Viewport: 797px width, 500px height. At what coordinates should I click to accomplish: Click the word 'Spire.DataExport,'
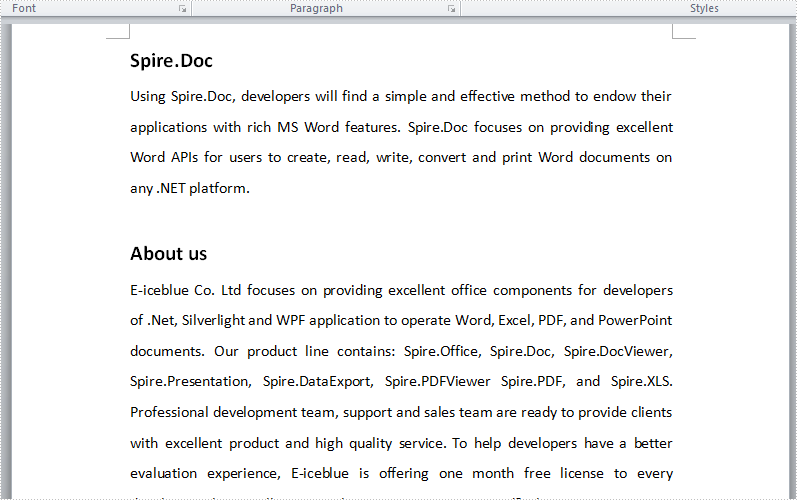point(318,382)
